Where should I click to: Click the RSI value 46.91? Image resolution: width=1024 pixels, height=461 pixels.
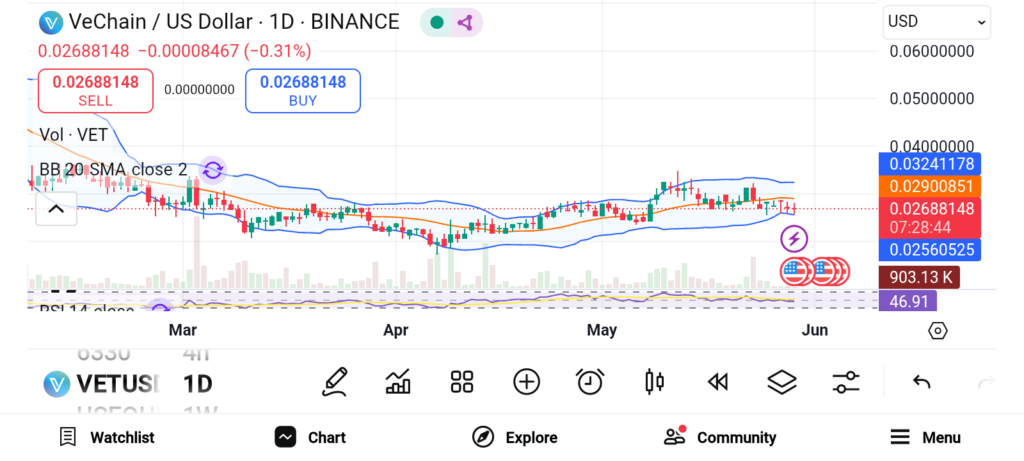[x=908, y=301]
